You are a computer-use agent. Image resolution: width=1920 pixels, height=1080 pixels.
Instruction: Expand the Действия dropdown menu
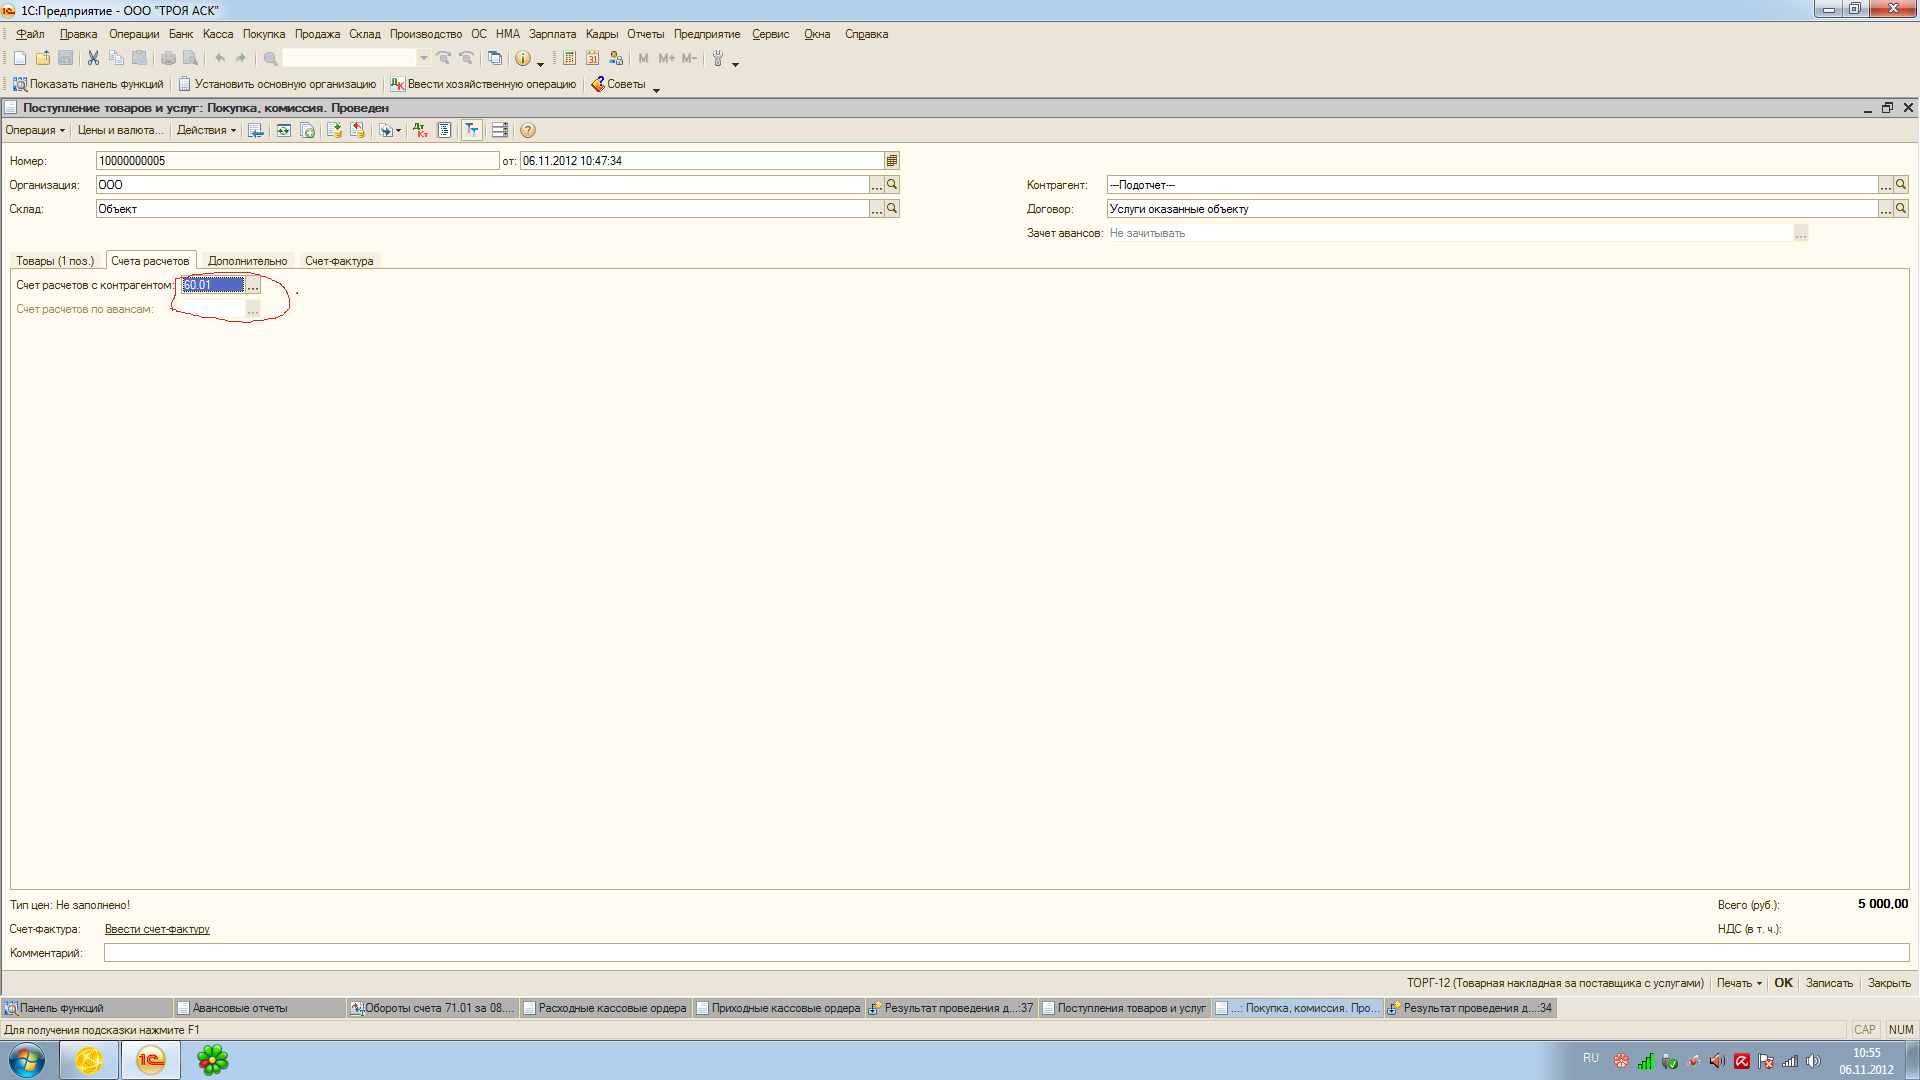tap(206, 130)
